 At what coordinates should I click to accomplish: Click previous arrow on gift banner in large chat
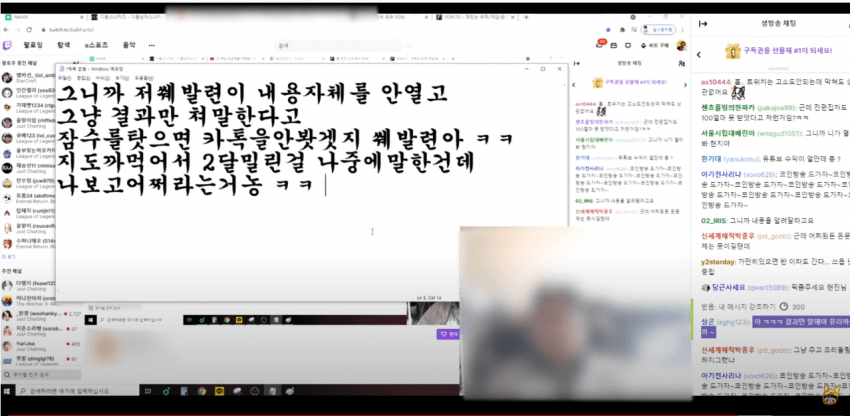click(x=699, y=54)
